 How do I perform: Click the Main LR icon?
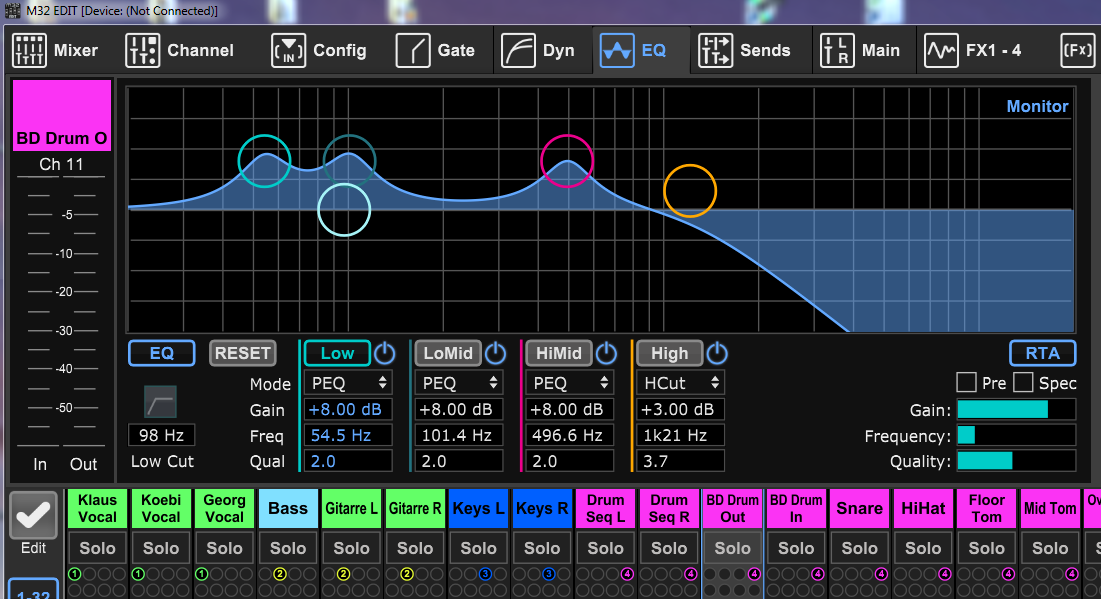837,51
